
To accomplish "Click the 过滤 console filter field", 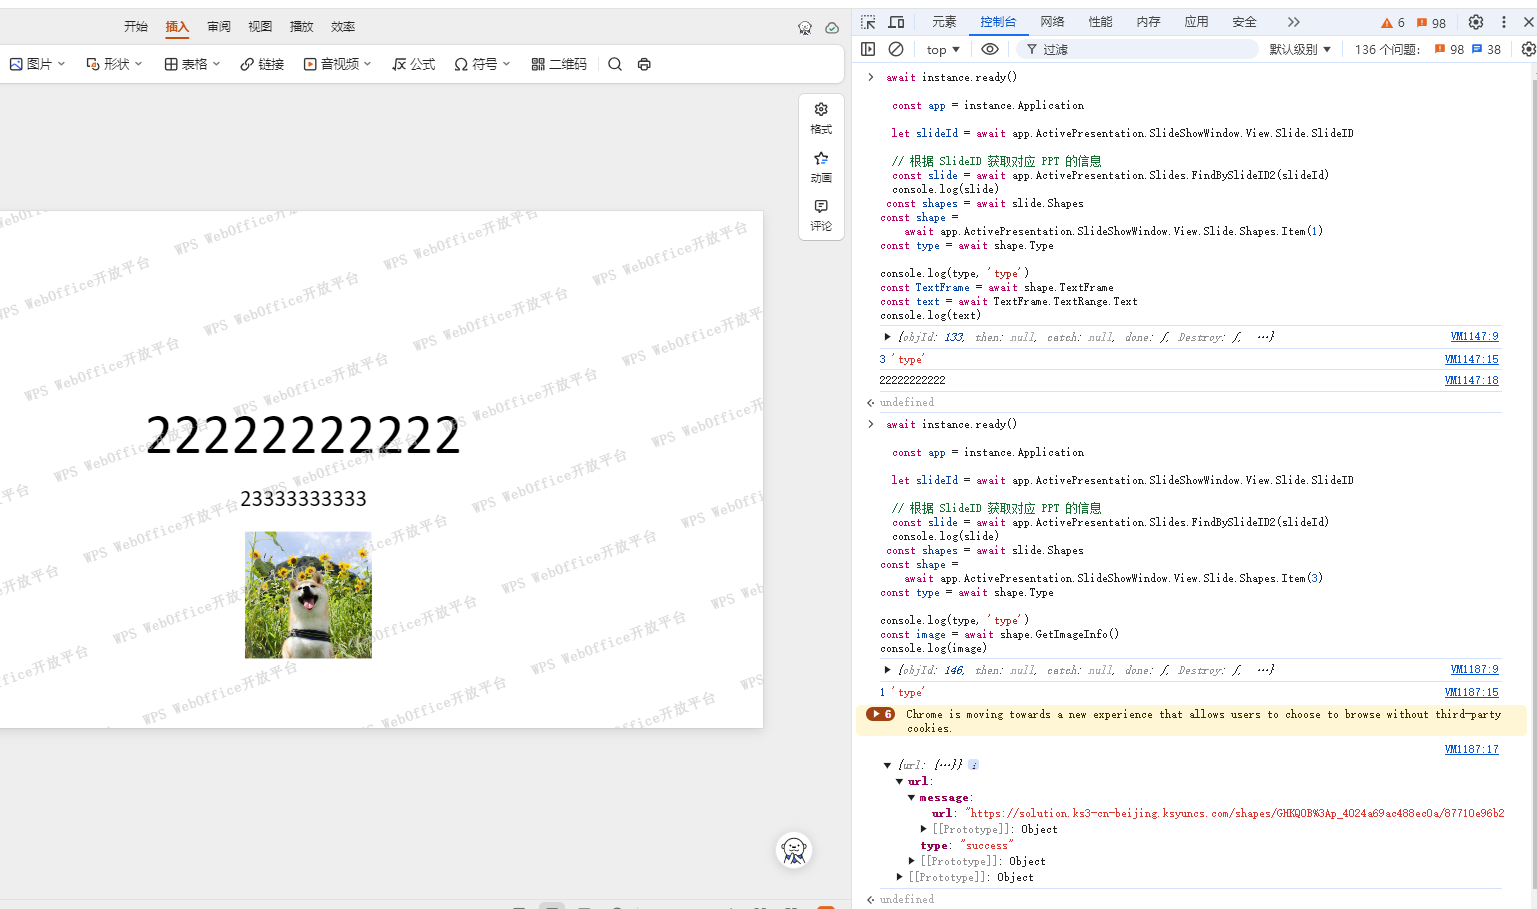I will click(x=1137, y=49).
